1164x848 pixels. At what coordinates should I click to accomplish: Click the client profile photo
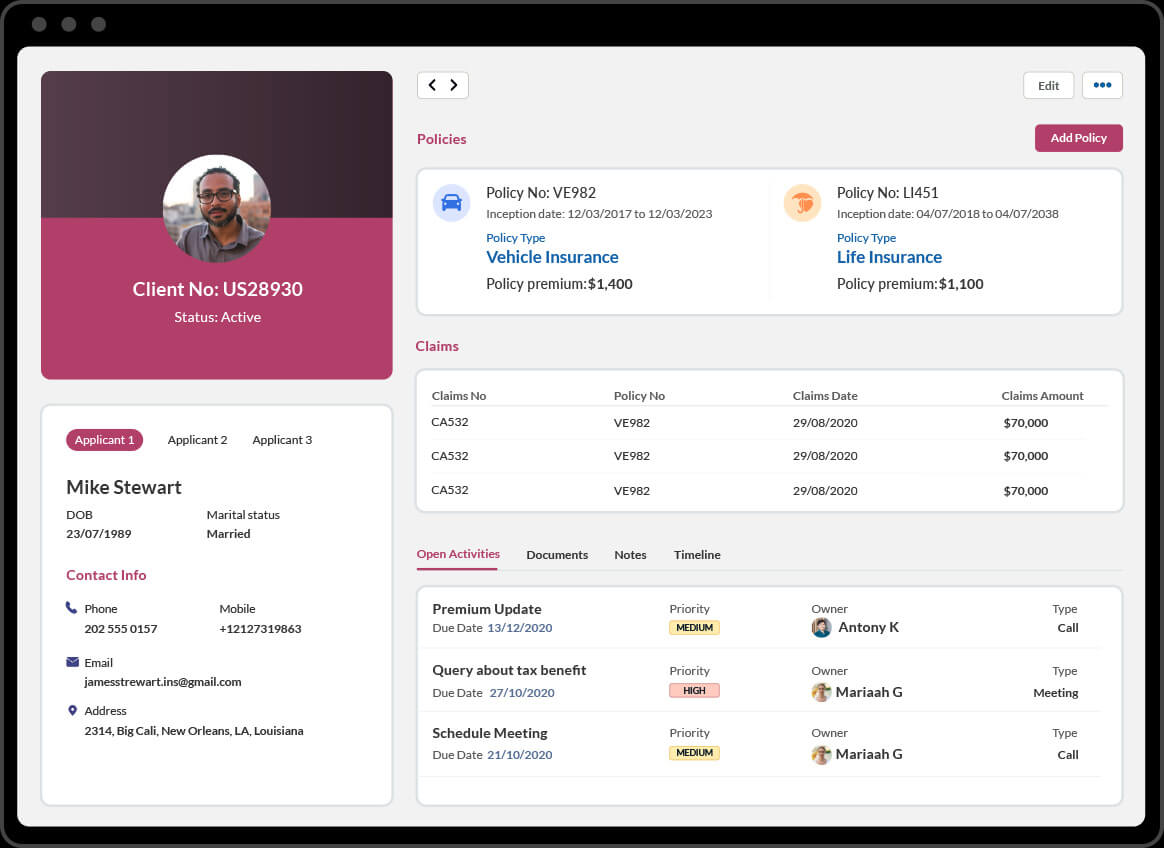[216, 208]
